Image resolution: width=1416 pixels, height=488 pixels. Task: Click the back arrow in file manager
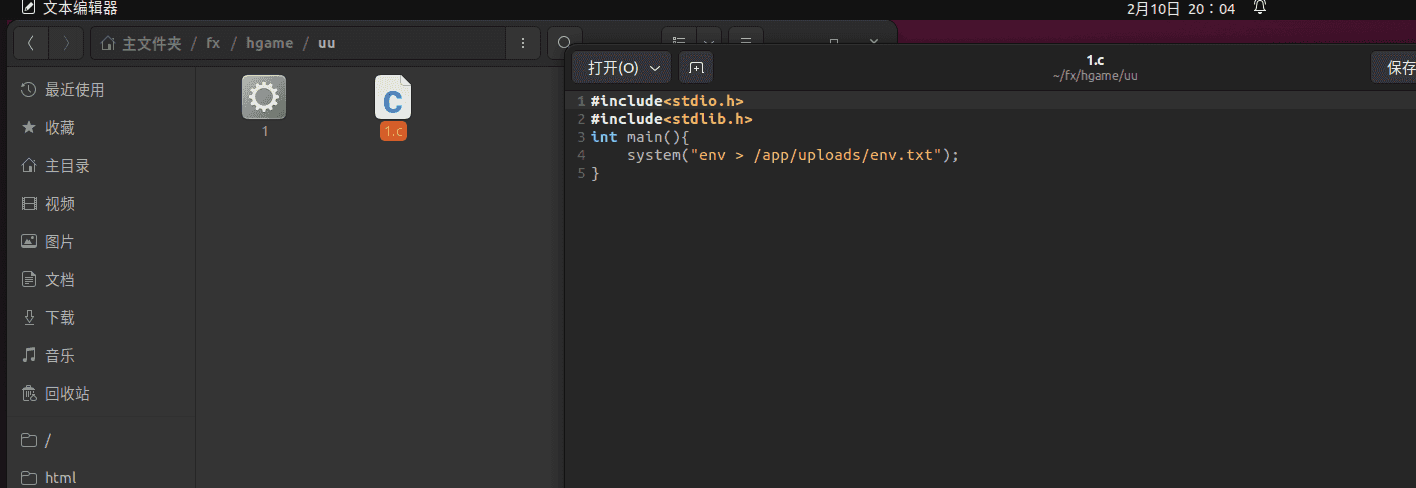coord(31,43)
